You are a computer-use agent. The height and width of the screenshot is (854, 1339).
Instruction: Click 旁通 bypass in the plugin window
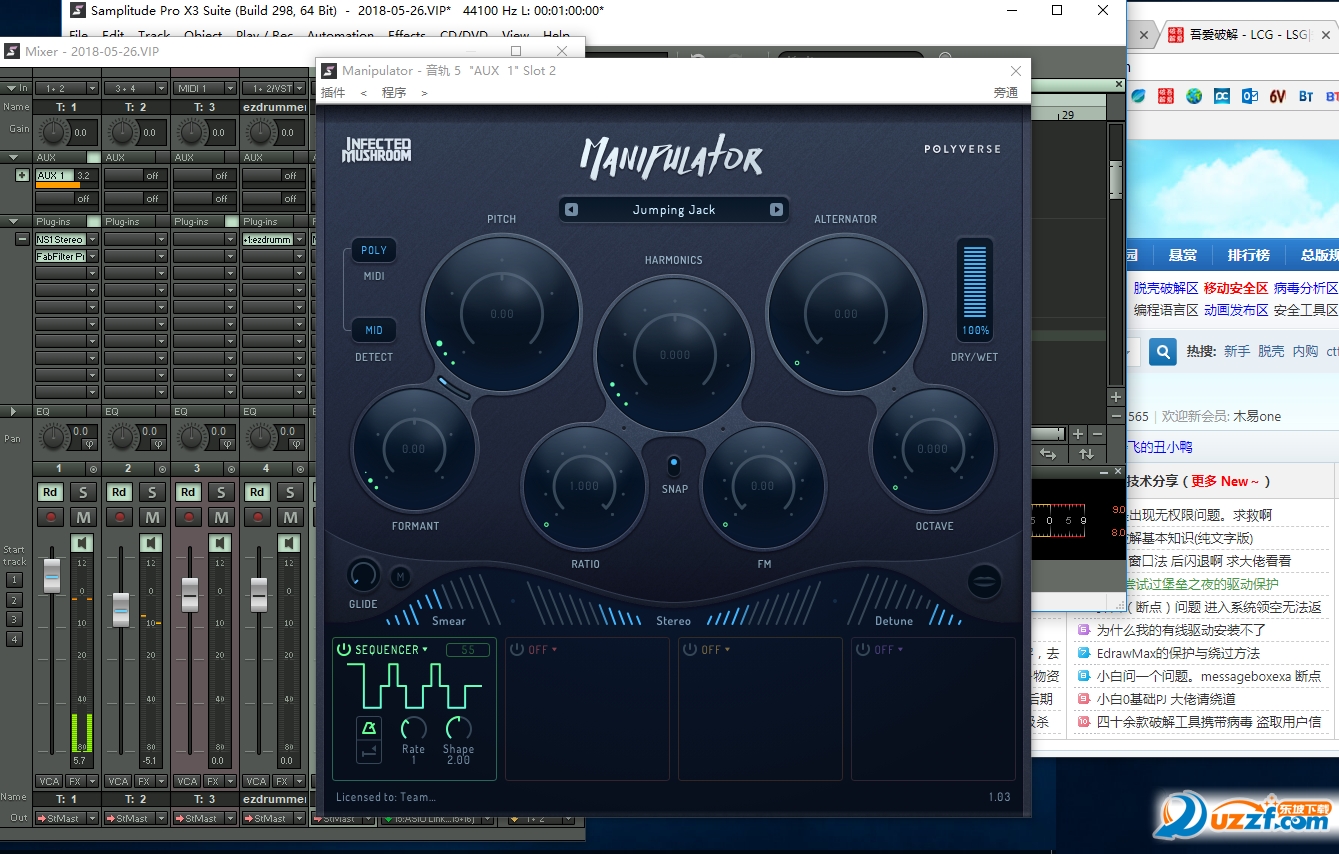[1006, 93]
